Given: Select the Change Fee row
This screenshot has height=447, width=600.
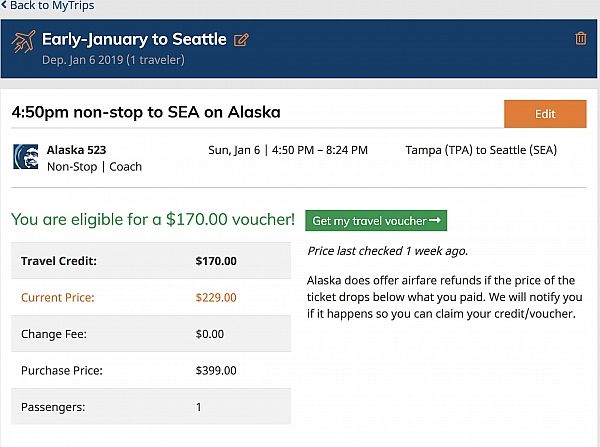Looking at the screenshot, I should (x=150, y=334).
